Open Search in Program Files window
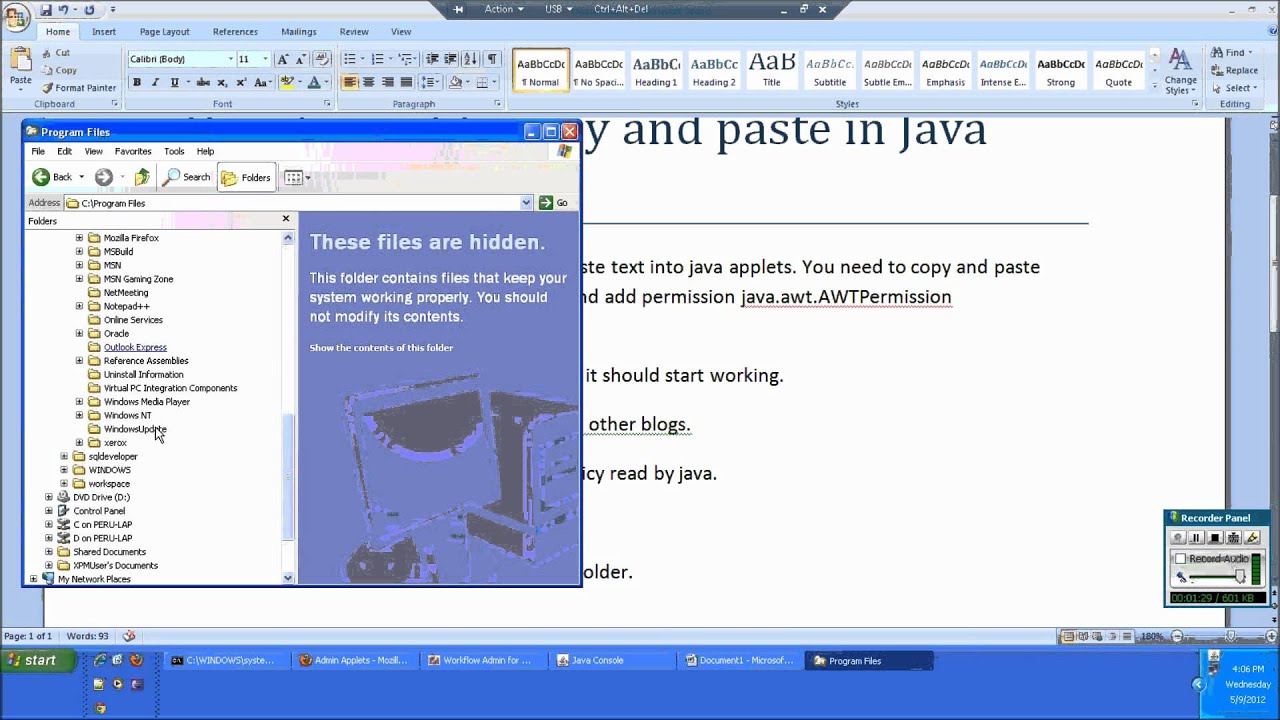This screenshot has height=720, width=1280. point(187,177)
